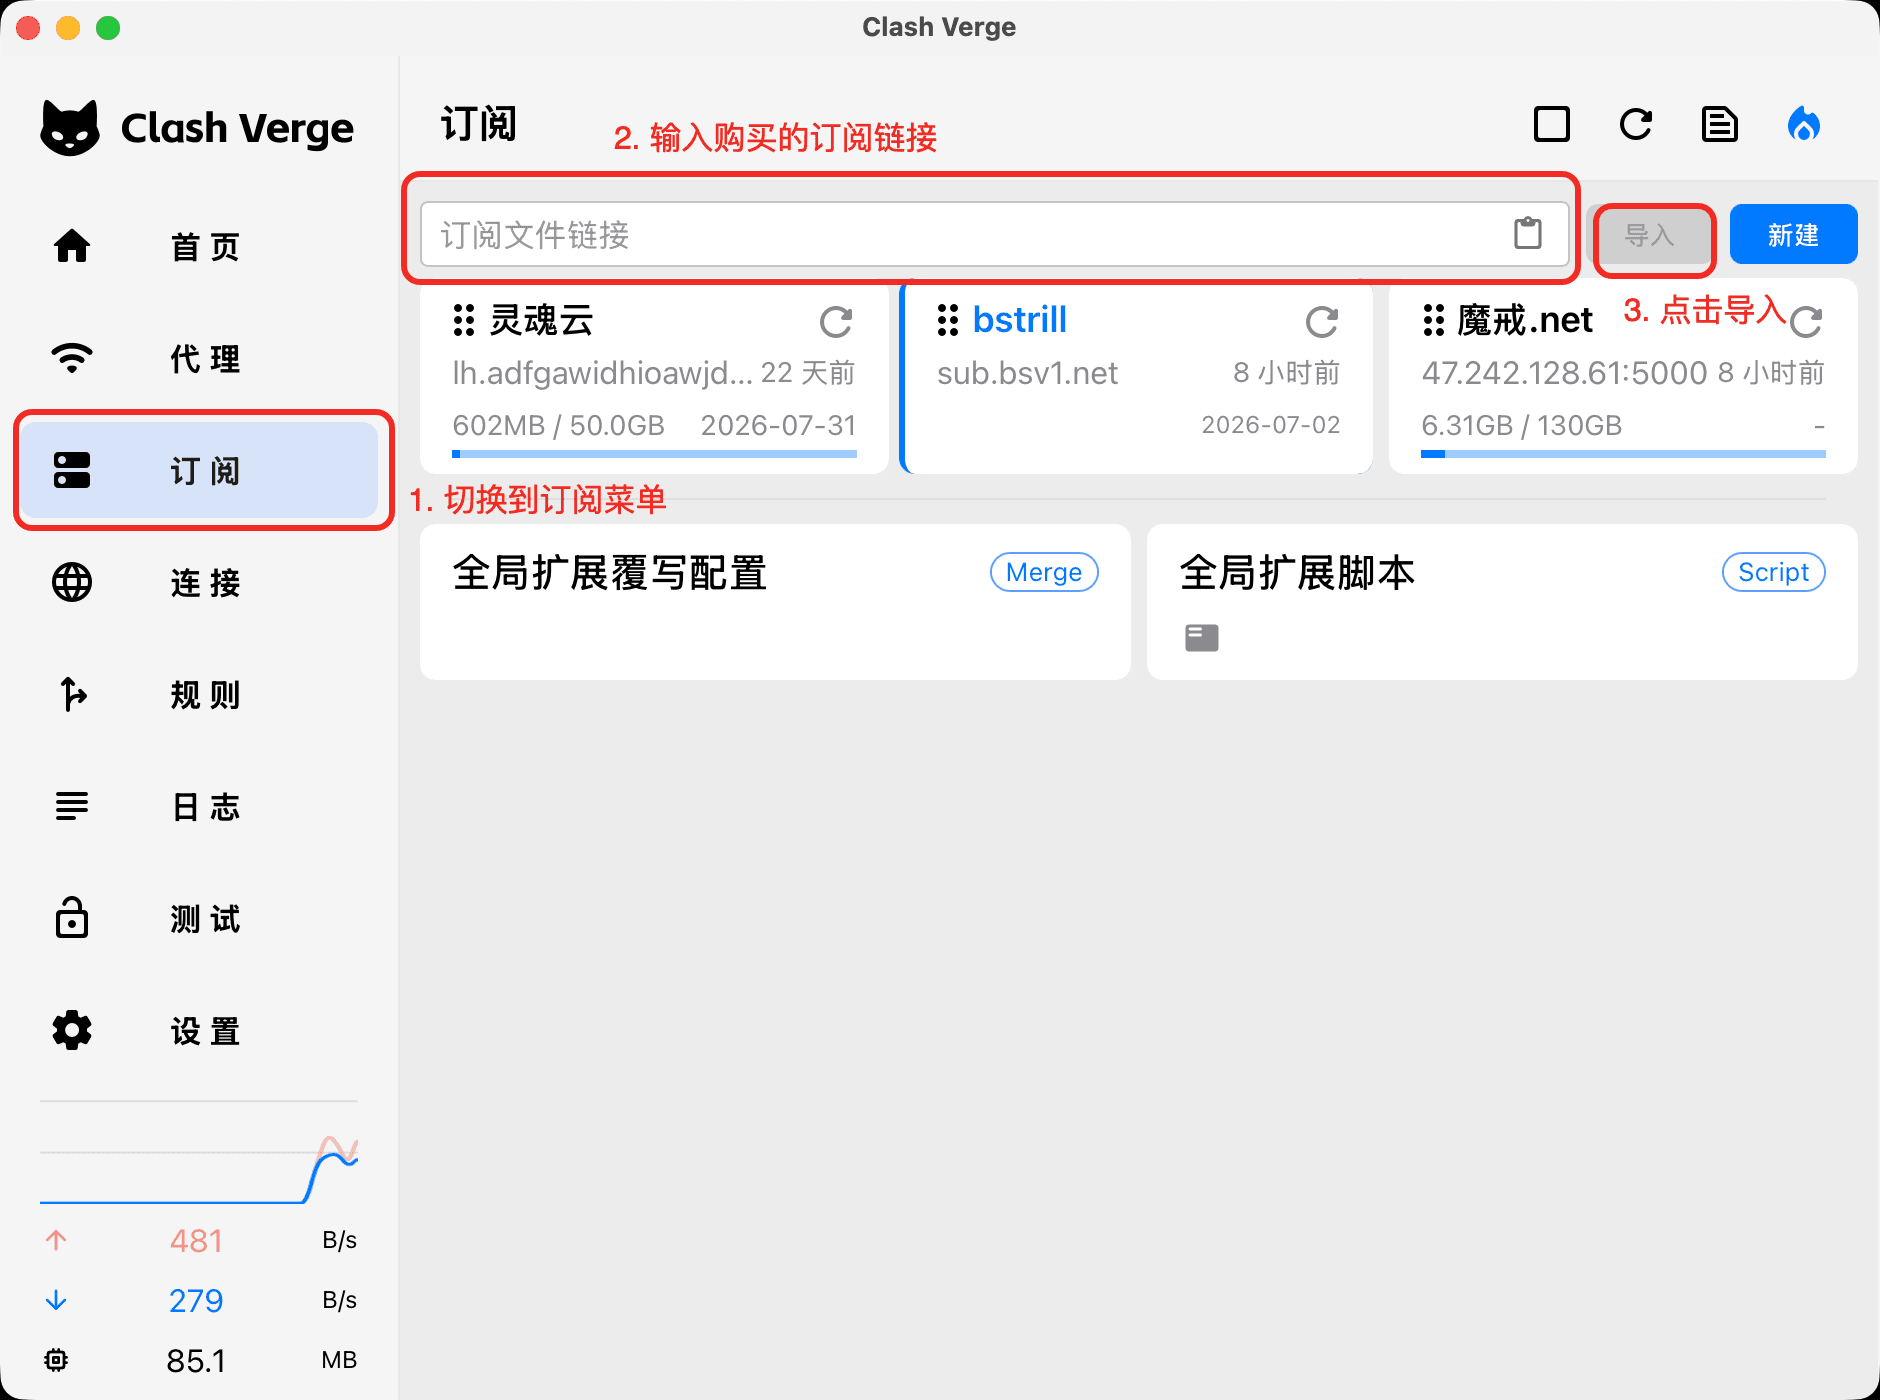This screenshot has height=1400, width=1880.
Task: Refresh the bstrill subscription
Action: [1322, 322]
